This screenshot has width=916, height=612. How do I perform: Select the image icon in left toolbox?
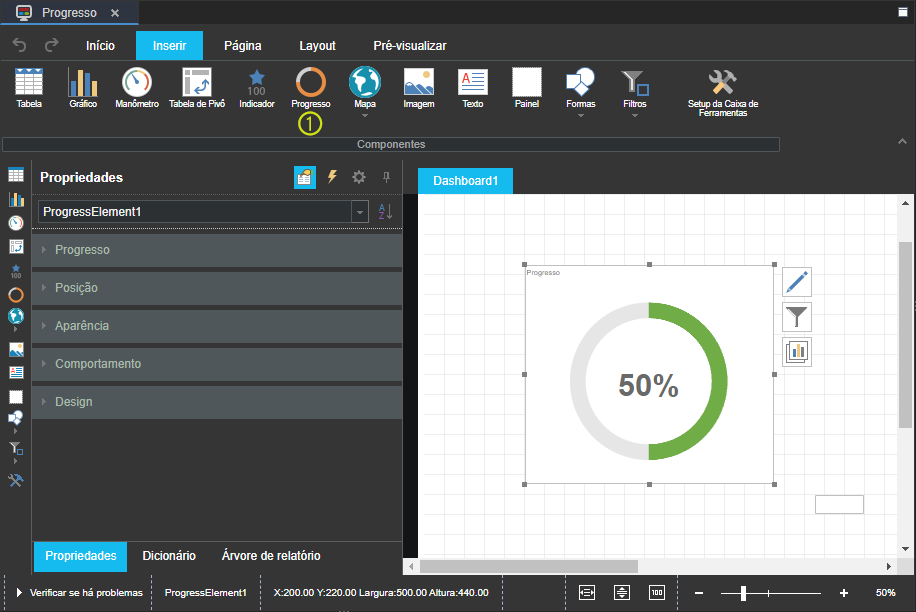(16, 349)
